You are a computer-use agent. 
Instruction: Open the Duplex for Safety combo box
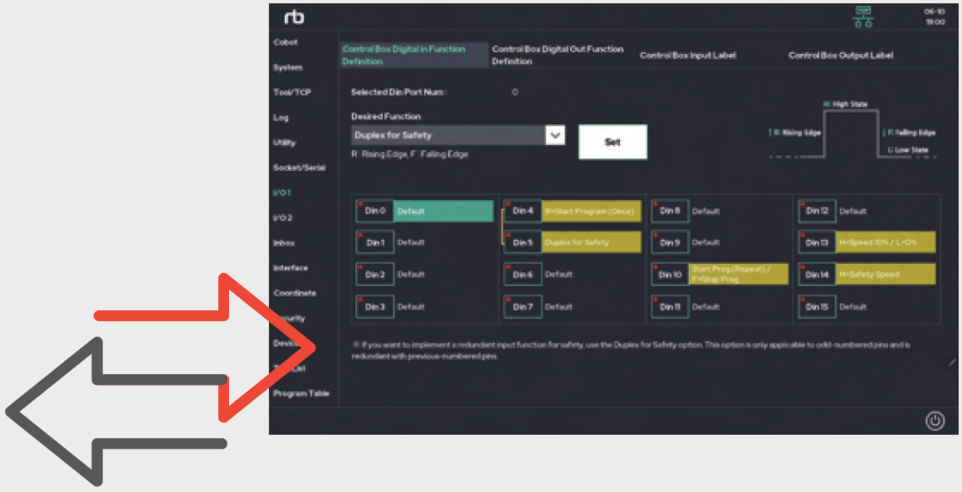pos(448,135)
